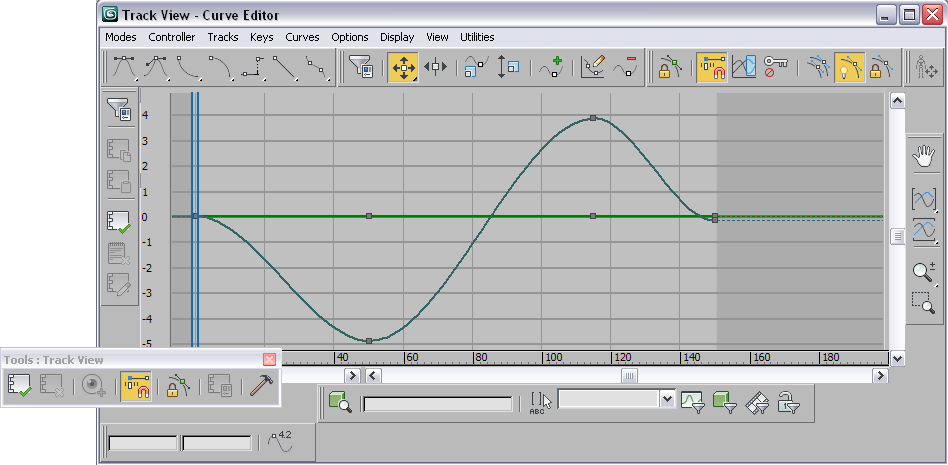Click Delete Controller in Tools: Track View

pyautogui.click(x=51, y=386)
